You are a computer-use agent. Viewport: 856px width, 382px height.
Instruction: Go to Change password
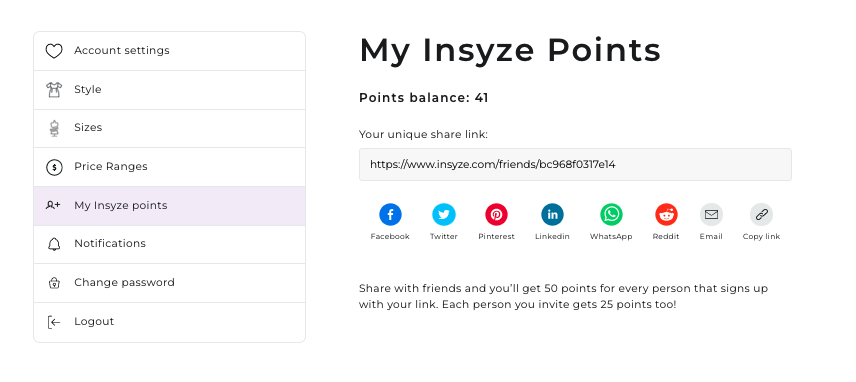tap(169, 283)
